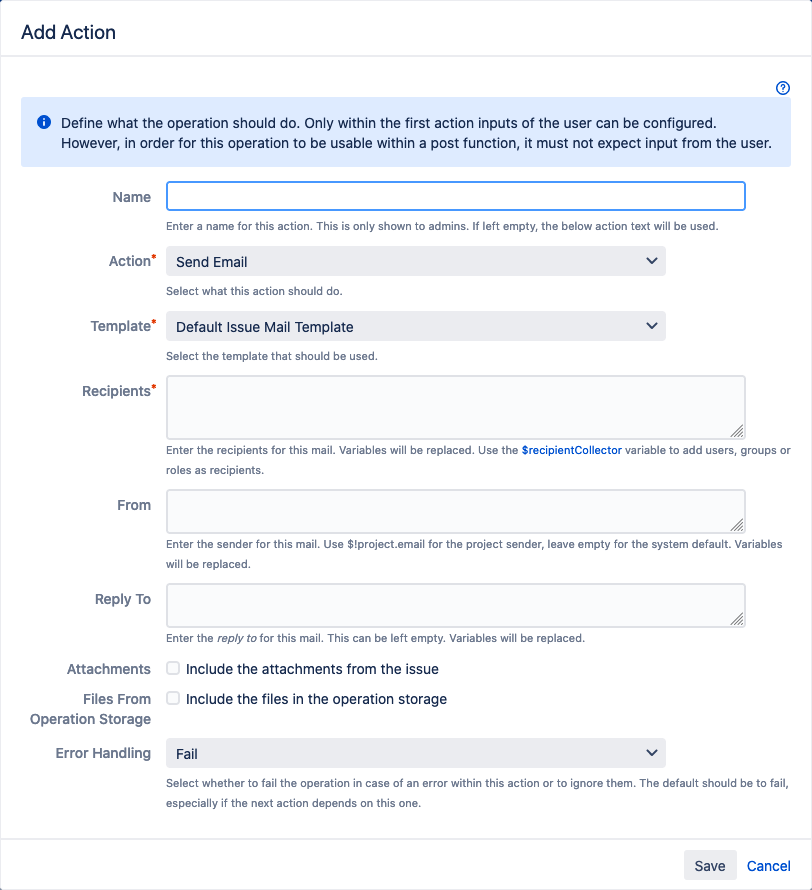Click the Cancel link
The height and width of the screenshot is (890, 812).
pyautogui.click(x=768, y=866)
